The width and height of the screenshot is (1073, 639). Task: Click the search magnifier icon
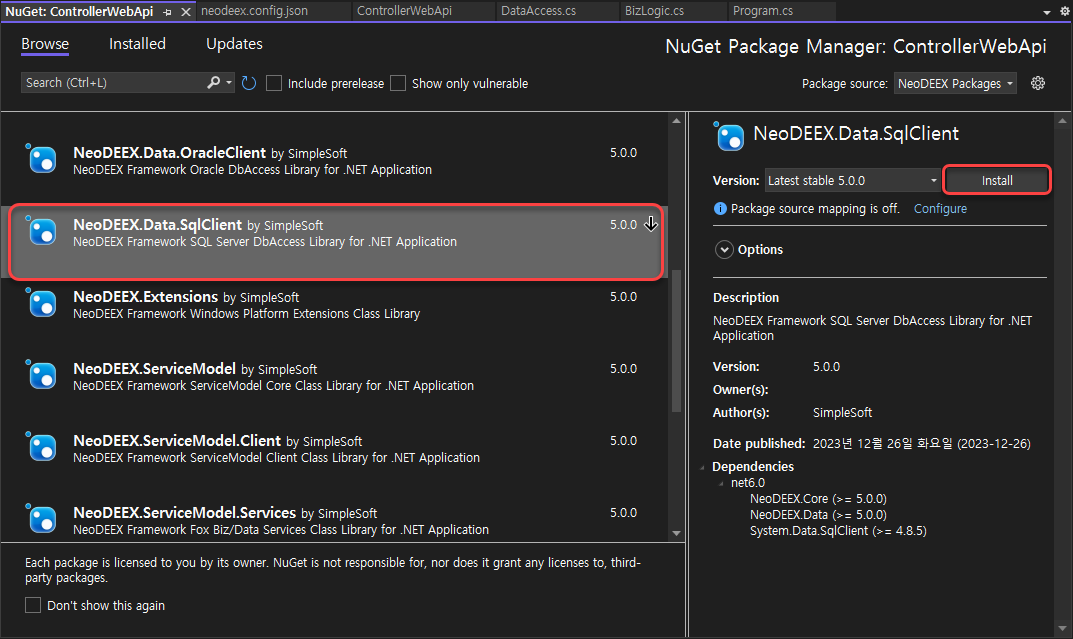tap(214, 83)
